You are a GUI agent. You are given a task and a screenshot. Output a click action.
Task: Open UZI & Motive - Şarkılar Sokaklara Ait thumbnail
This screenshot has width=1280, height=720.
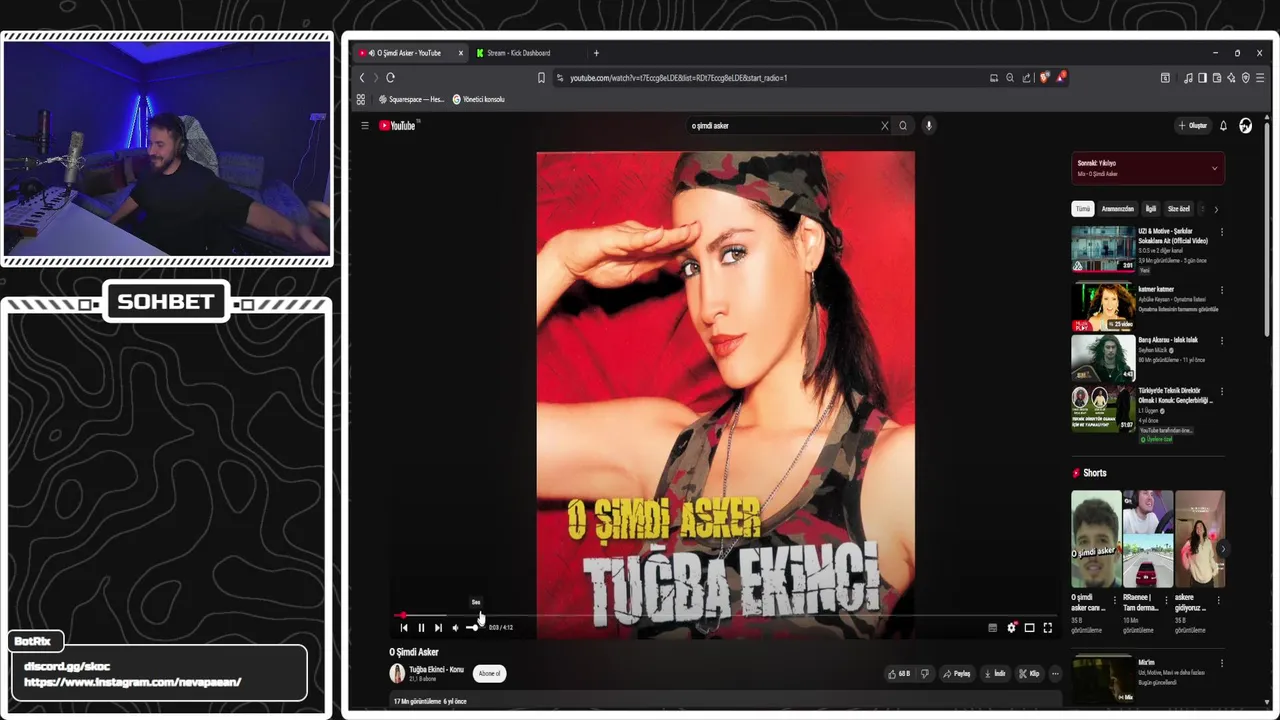1103,249
